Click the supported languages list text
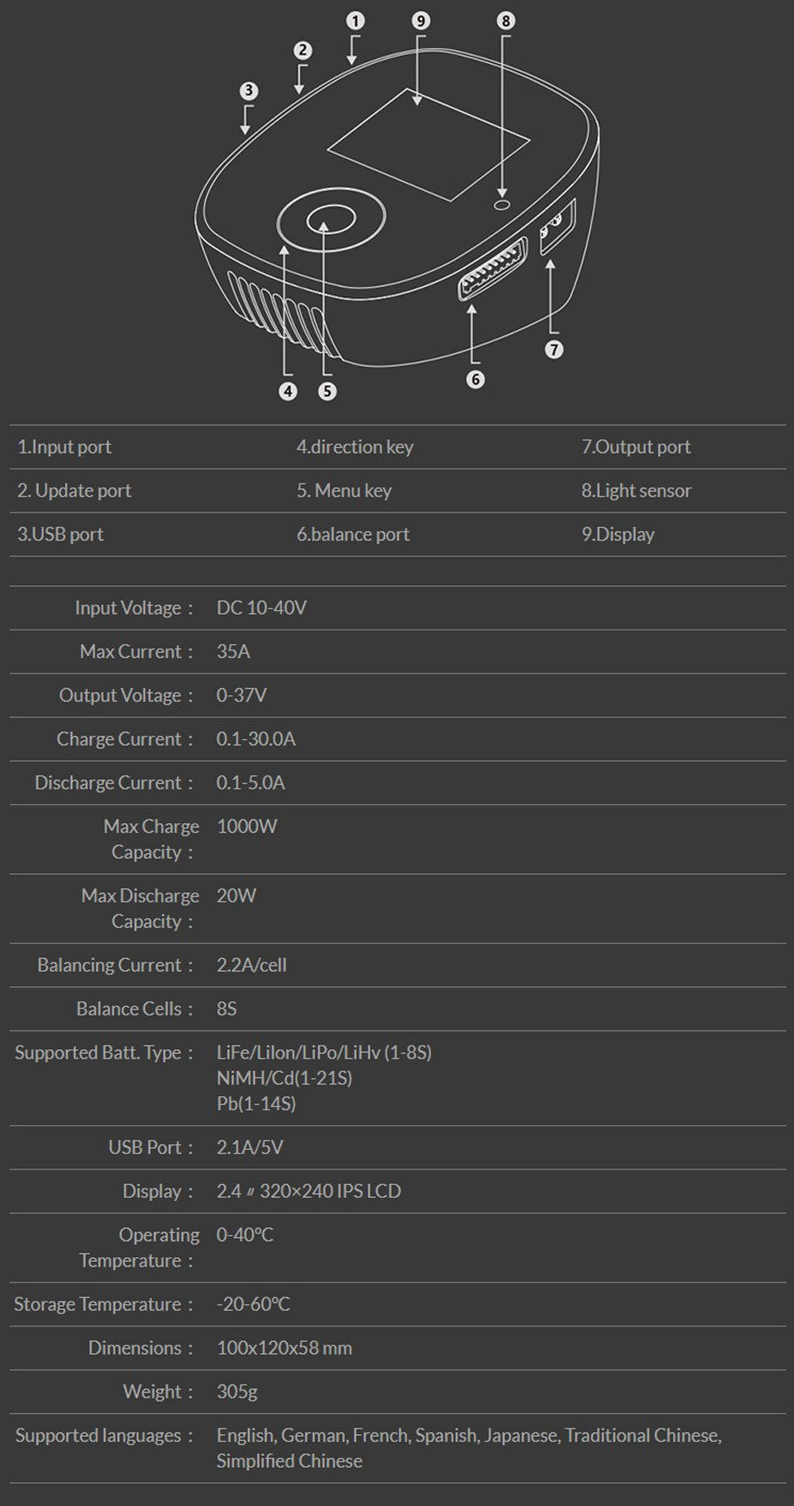 point(469,1448)
